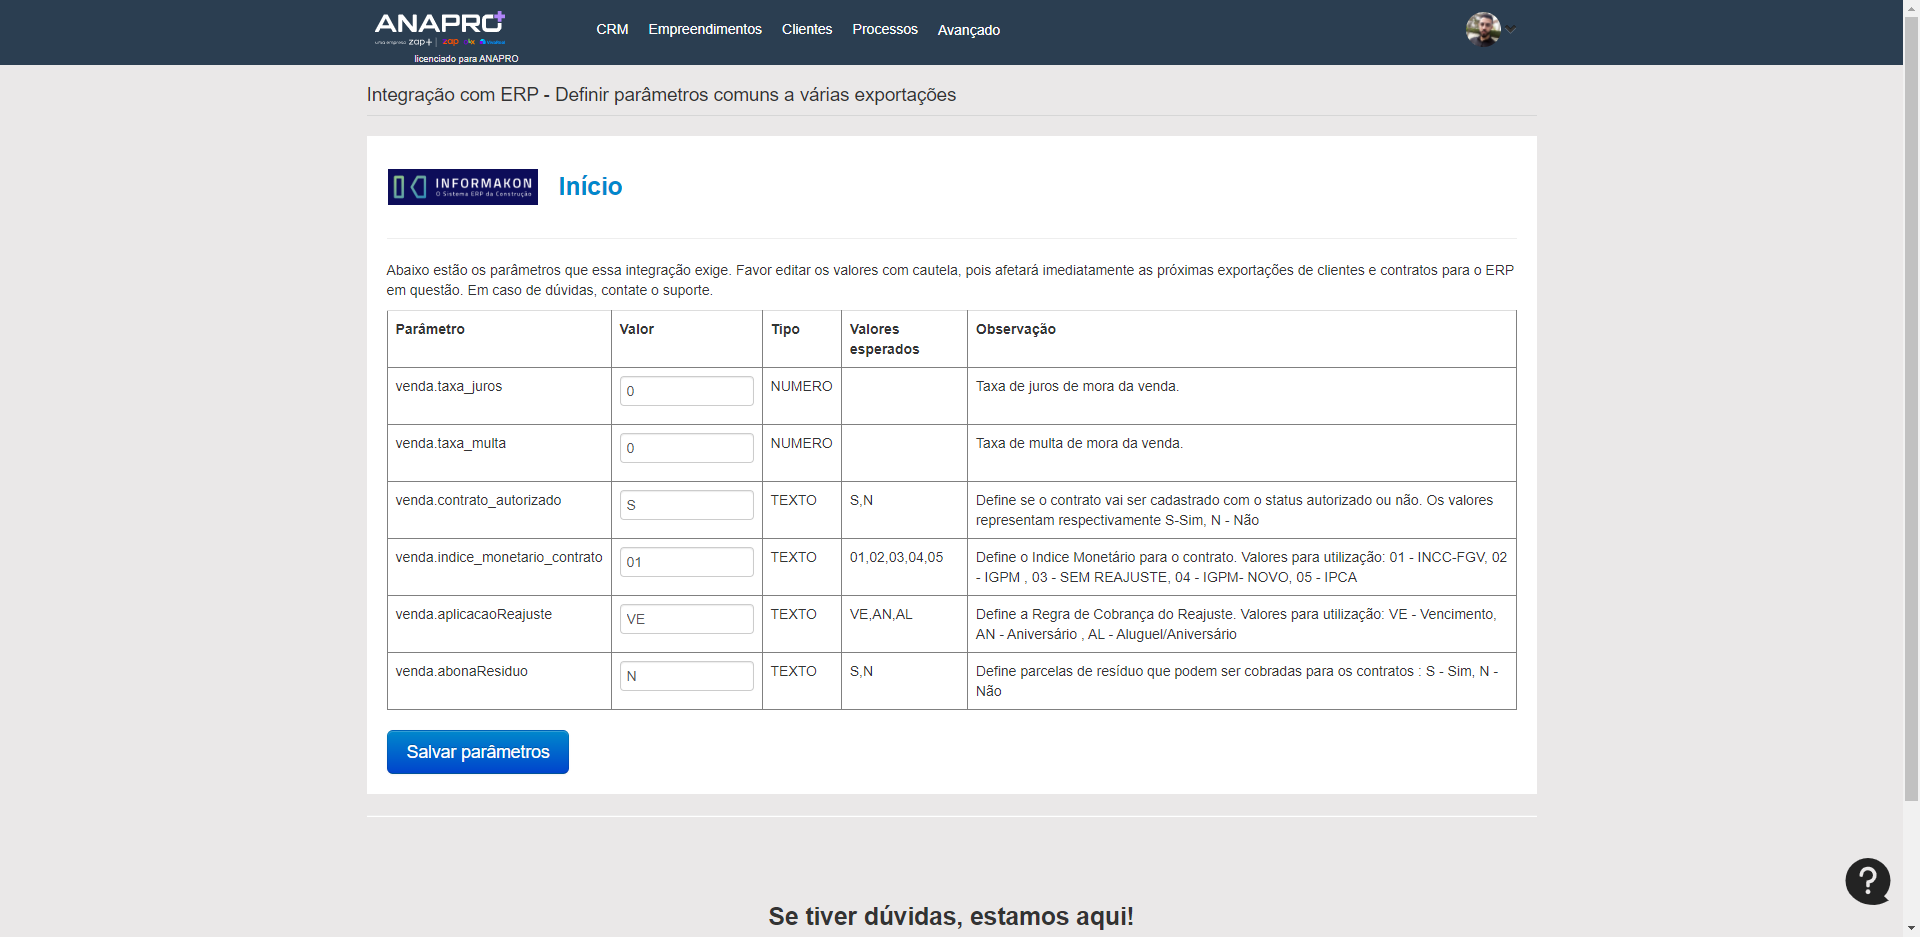
Task: Click the ANAPRO logo in header
Action: [x=440, y=28]
